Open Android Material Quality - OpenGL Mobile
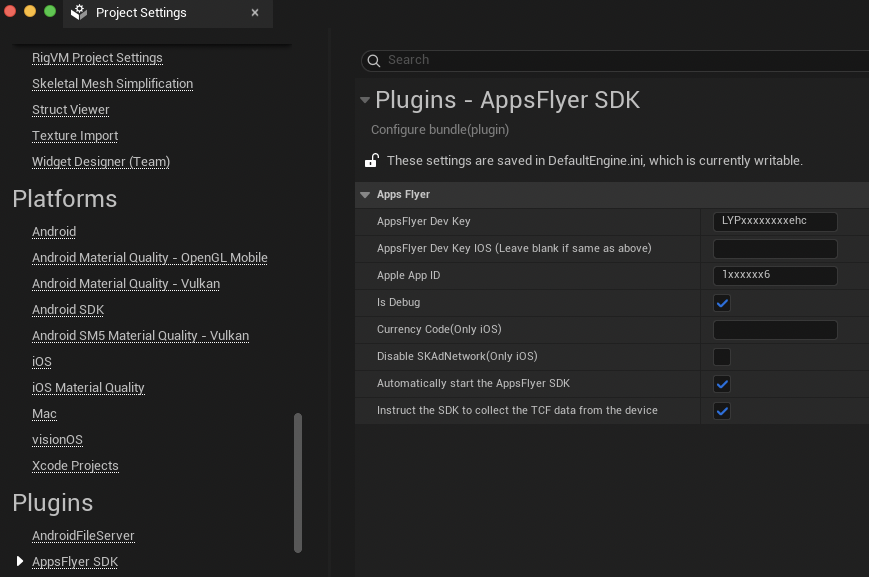This screenshot has width=869, height=577. tap(150, 258)
